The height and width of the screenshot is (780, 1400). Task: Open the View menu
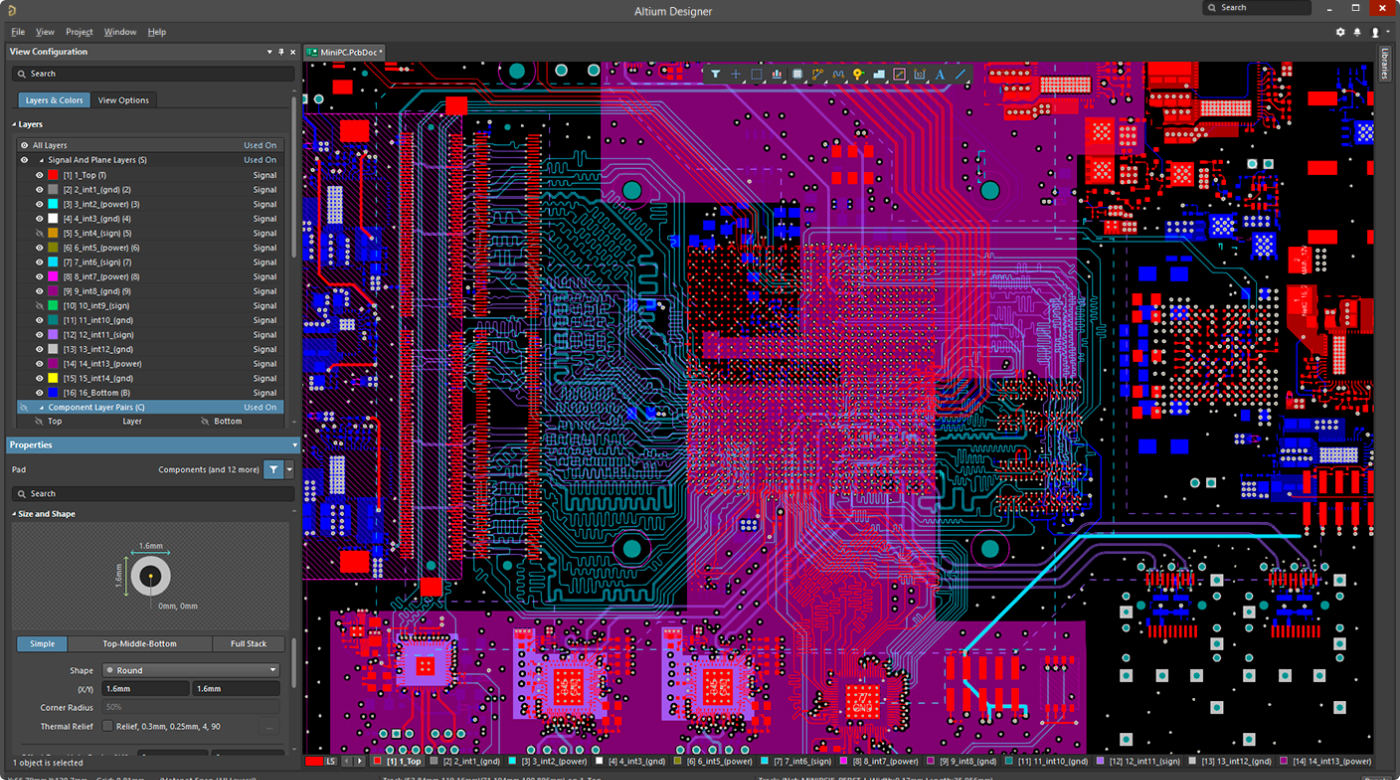point(45,32)
